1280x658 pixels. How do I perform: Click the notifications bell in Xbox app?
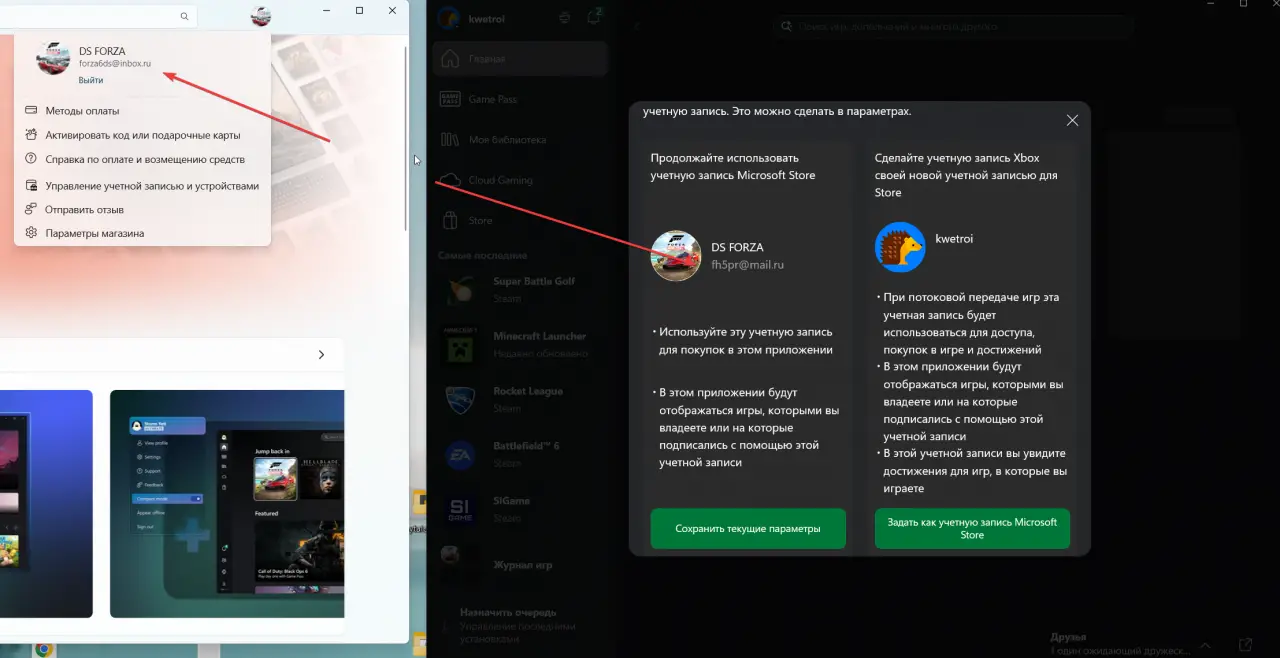(596, 17)
